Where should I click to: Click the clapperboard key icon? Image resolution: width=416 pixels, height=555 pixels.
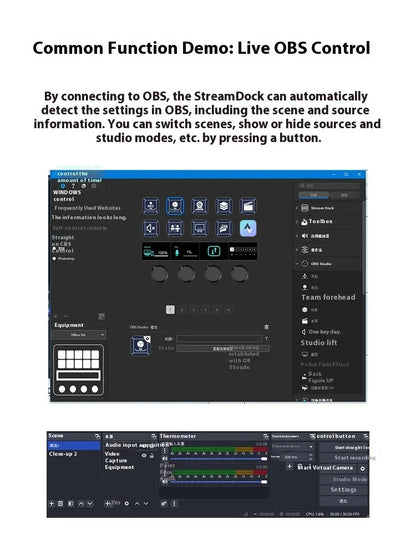(248, 206)
